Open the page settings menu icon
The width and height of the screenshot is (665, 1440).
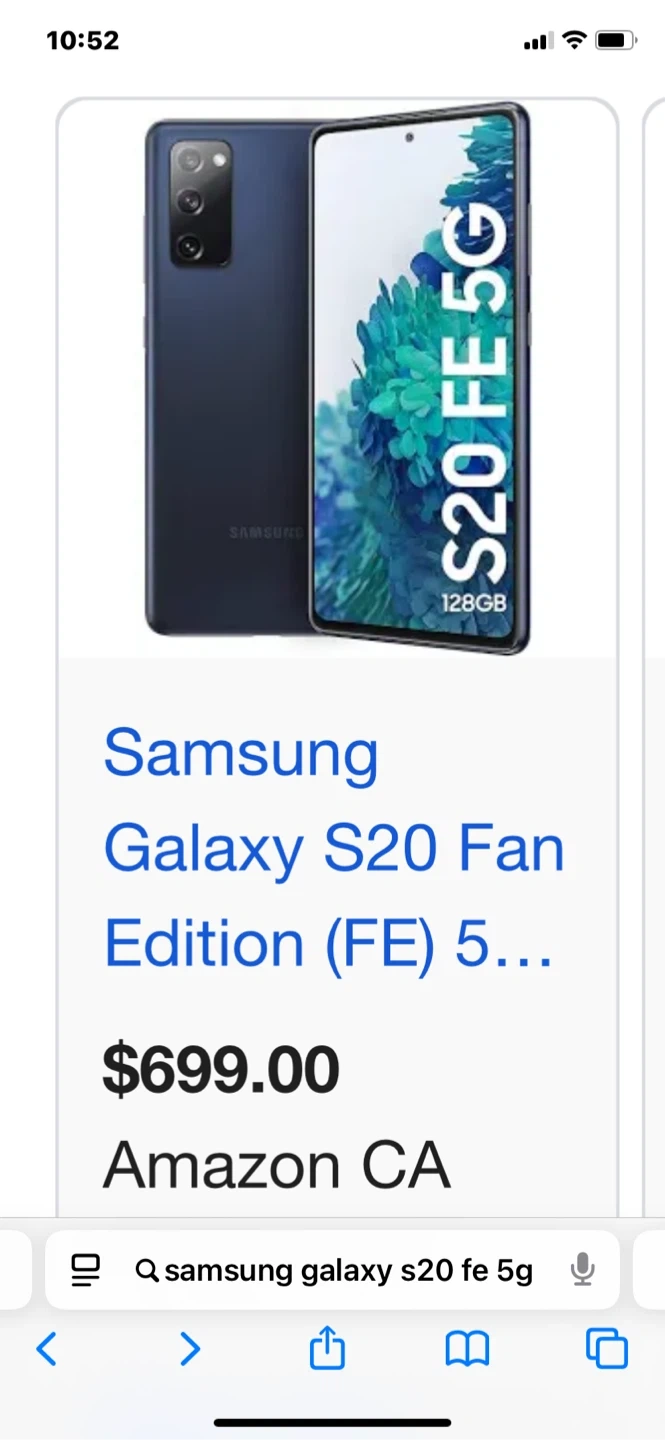point(86,1271)
